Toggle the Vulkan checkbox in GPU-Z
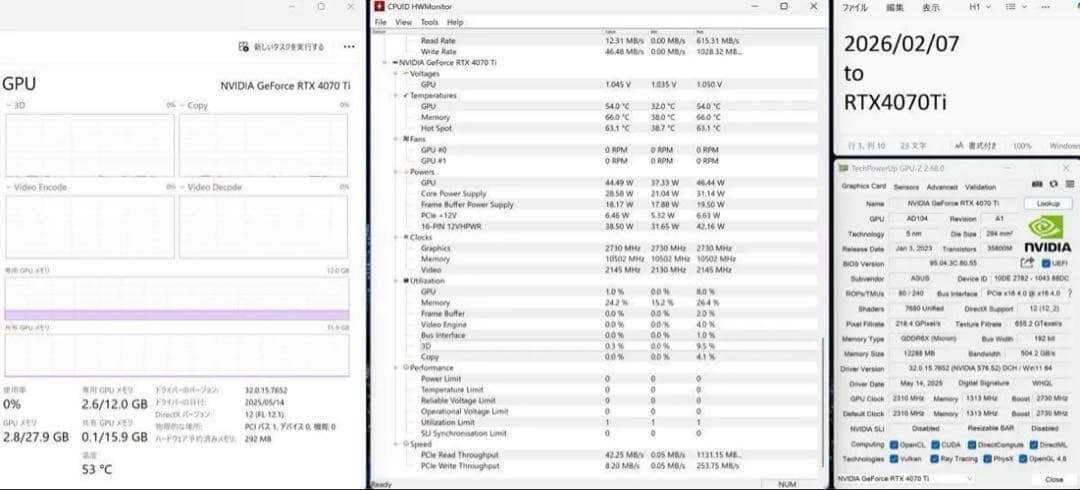Screen dimensions: 1080x490 [x=894, y=459]
